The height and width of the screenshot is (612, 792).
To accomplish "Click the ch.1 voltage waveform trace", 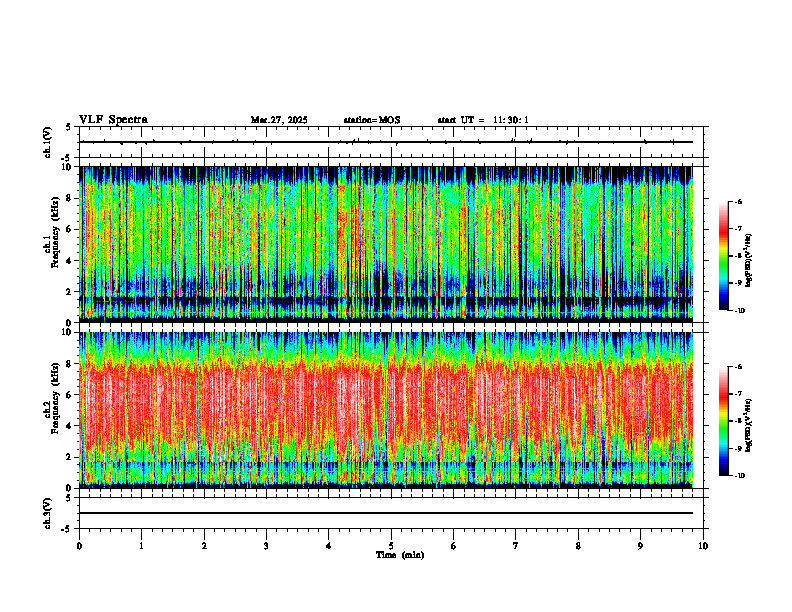I will coord(386,142).
